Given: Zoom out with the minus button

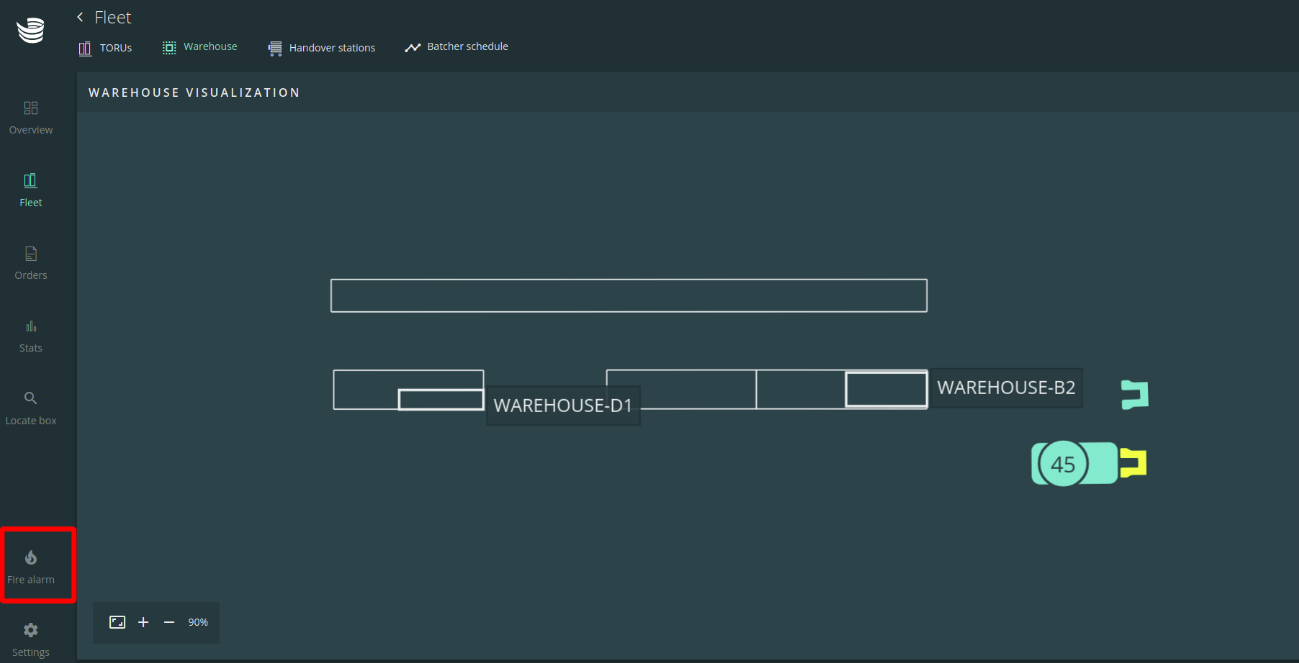Looking at the screenshot, I should point(169,622).
